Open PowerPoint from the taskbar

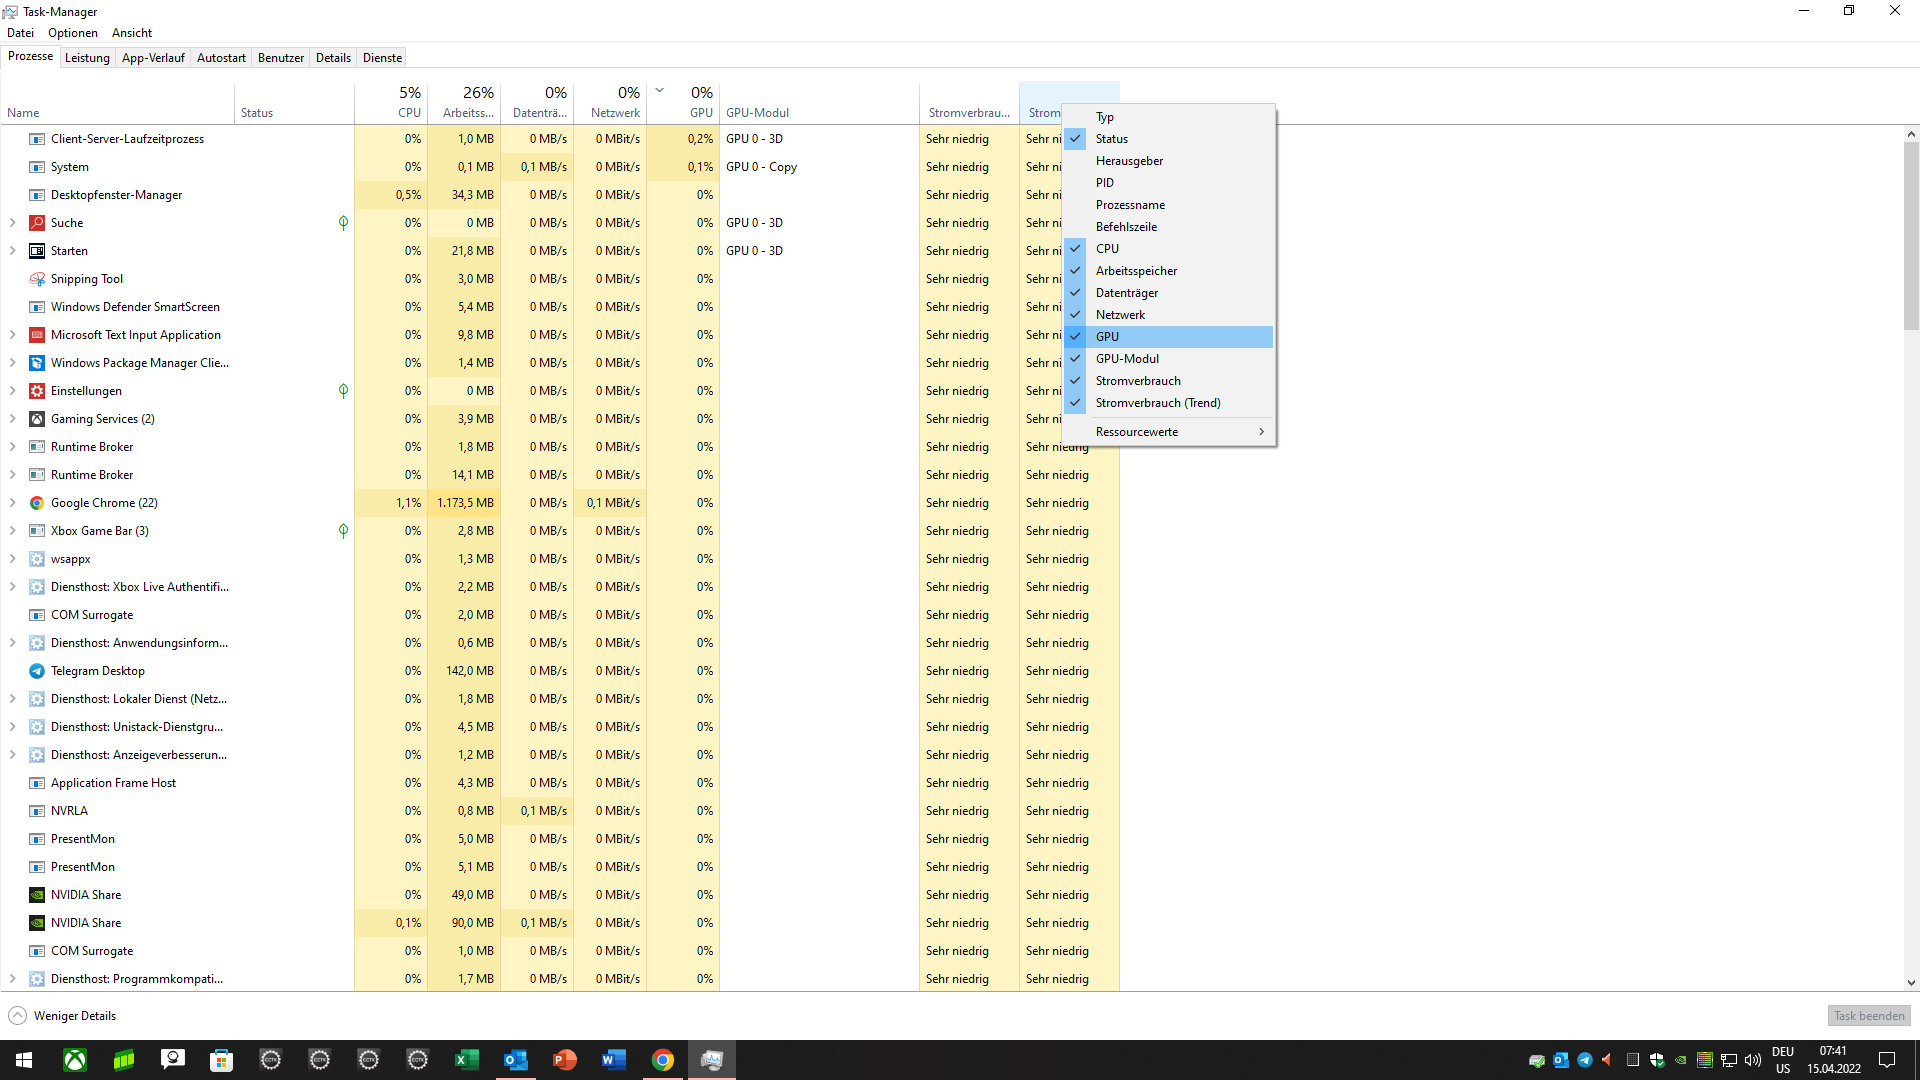pos(564,1060)
